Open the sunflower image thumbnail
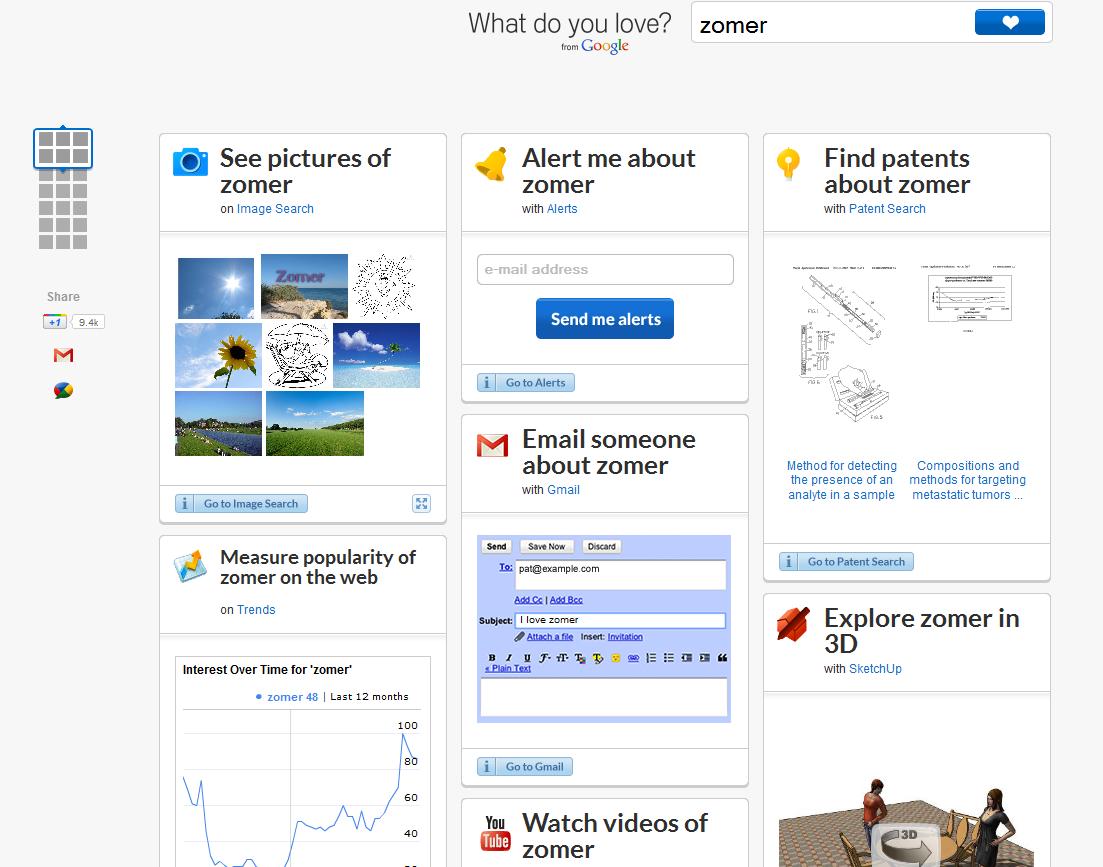 pos(218,355)
